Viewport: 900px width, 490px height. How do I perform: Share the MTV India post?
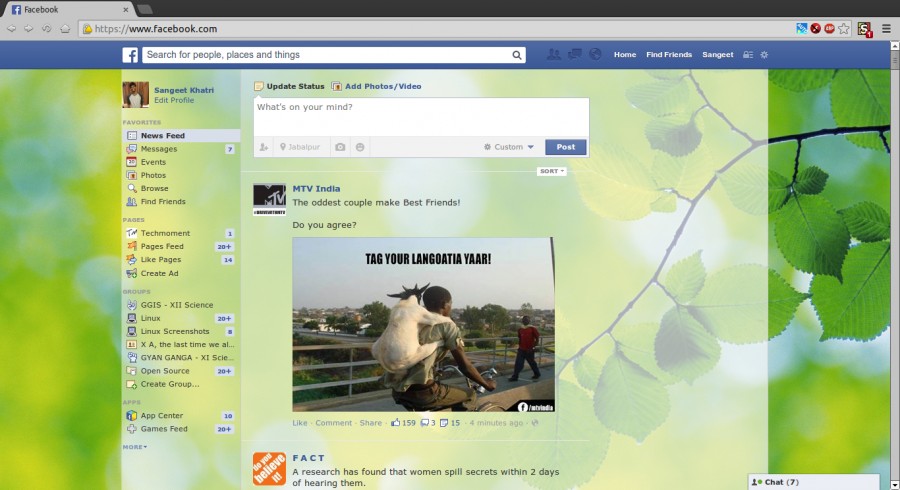[x=371, y=423]
